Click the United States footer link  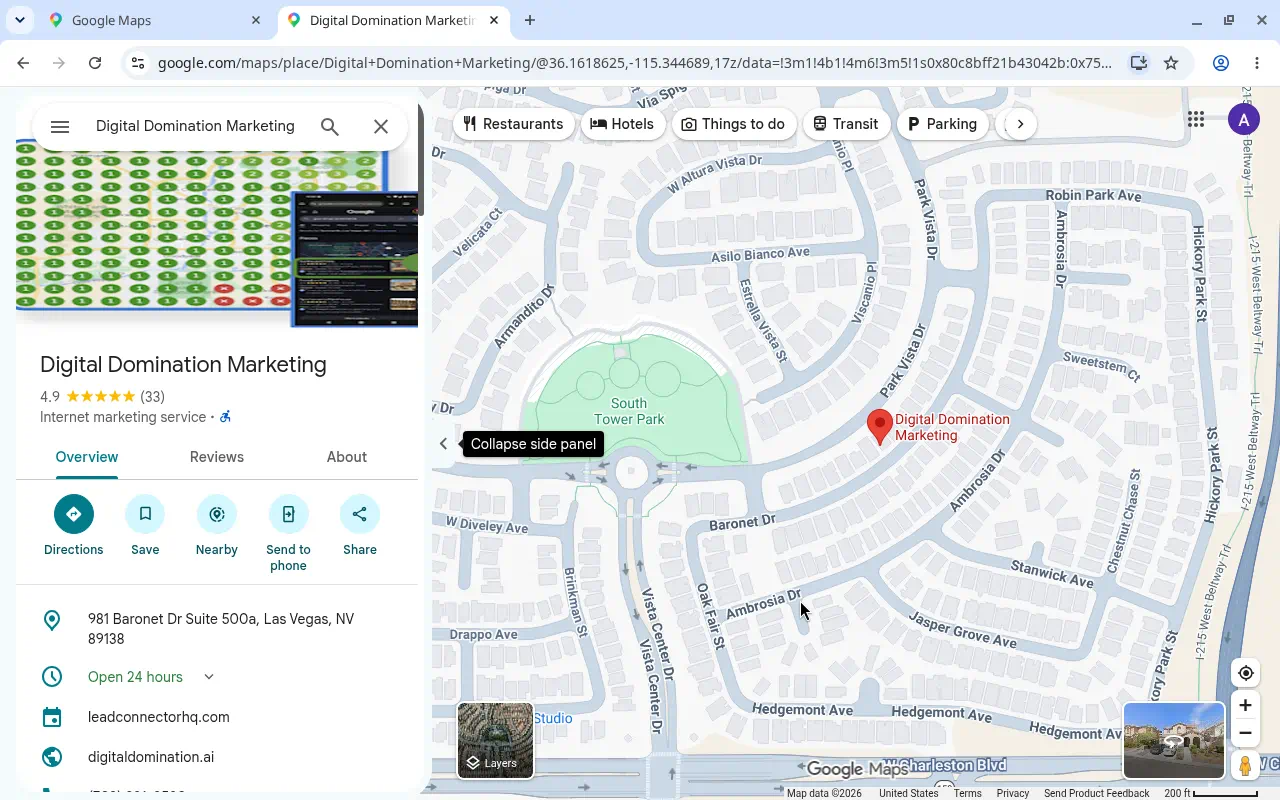(x=908, y=793)
